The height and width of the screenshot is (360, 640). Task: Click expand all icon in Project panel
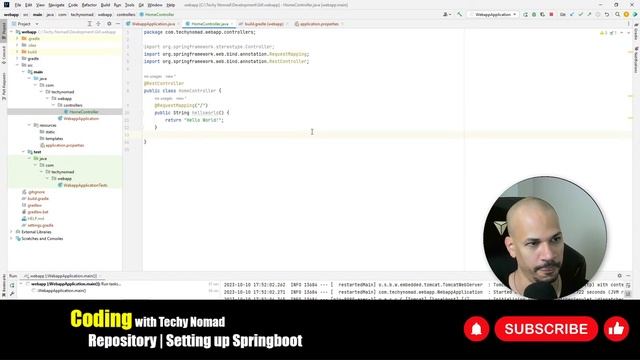click(90, 24)
